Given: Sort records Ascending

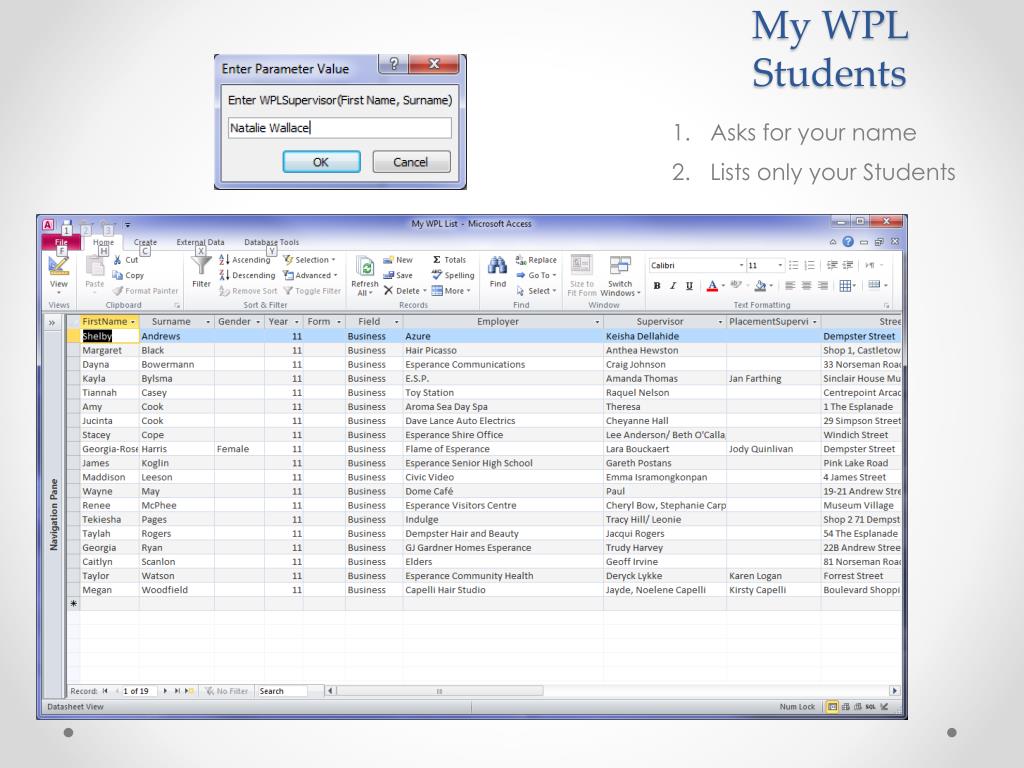Looking at the screenshot, I should point(244,260).
